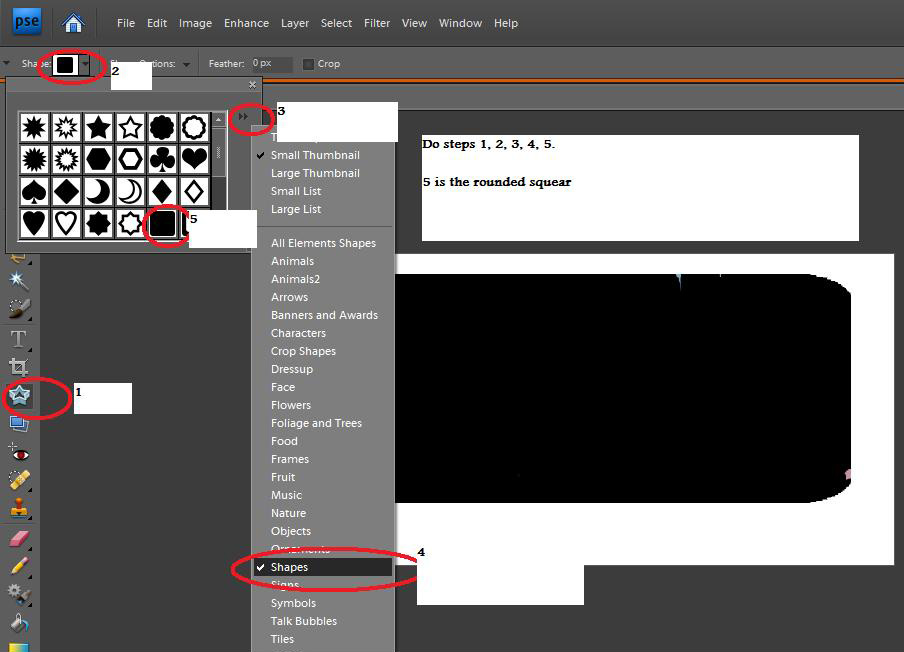Click the Feather value input field
The height and width of the screenshot is (652, 904).
270,64
